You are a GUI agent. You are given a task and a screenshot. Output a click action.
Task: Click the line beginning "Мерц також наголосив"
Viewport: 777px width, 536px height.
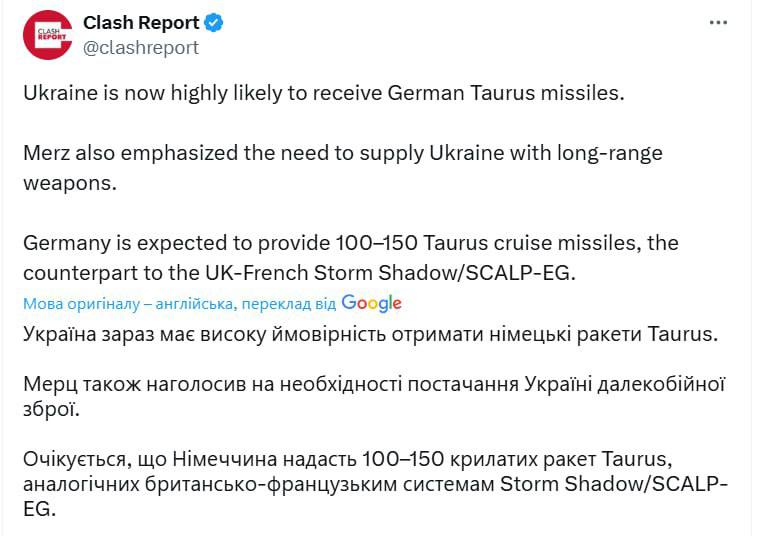(x=372, y=384)
